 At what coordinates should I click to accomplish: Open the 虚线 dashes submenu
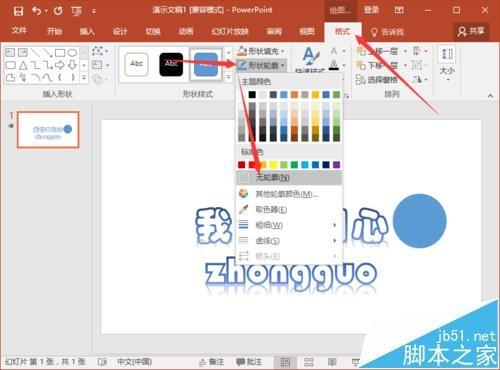(289, 240)
